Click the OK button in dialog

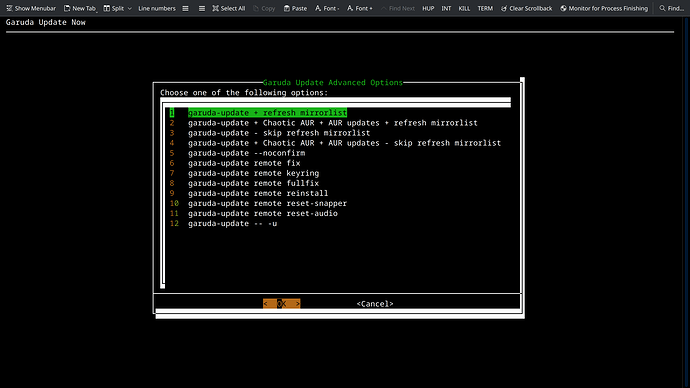(282, 304)
